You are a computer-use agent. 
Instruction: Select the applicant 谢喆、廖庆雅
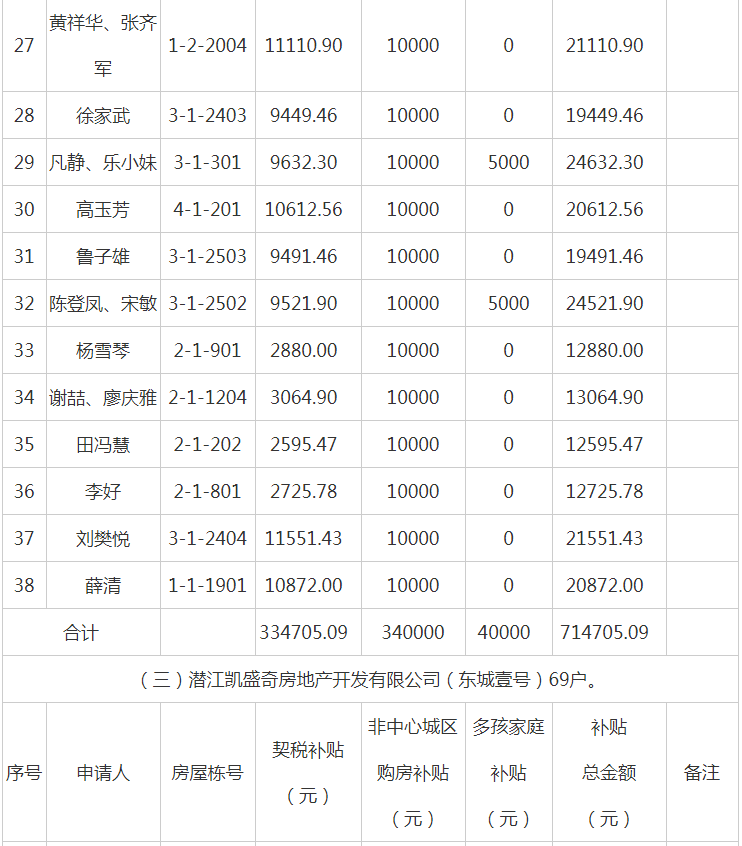coord(103,398)
